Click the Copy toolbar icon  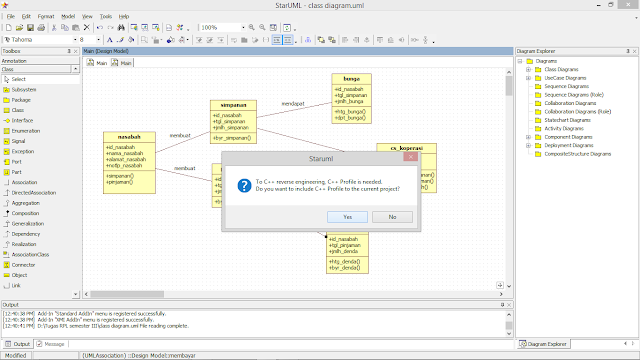click(x=64, y=27)
